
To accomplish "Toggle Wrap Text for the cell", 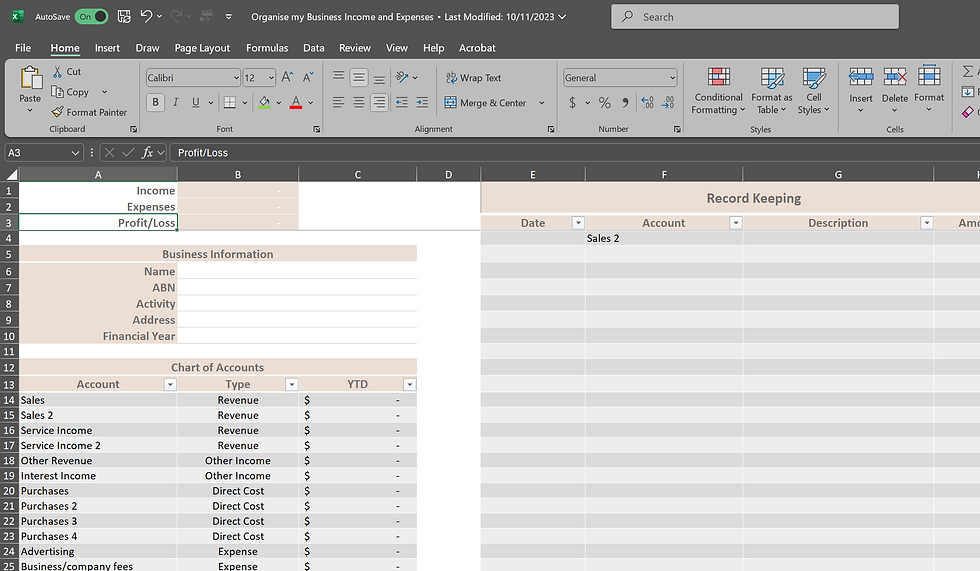I will (x=473, y=78).
